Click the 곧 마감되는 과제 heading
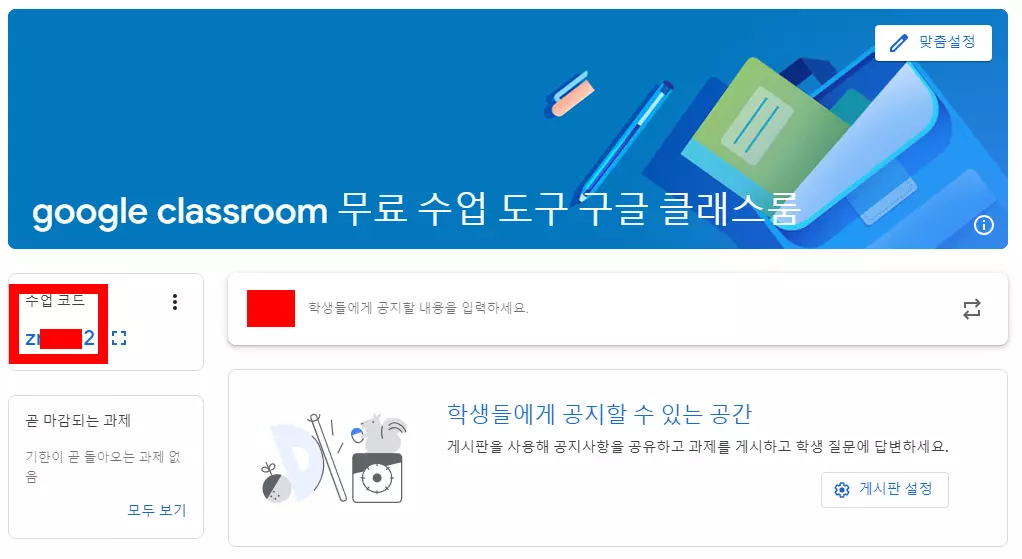 78,420
